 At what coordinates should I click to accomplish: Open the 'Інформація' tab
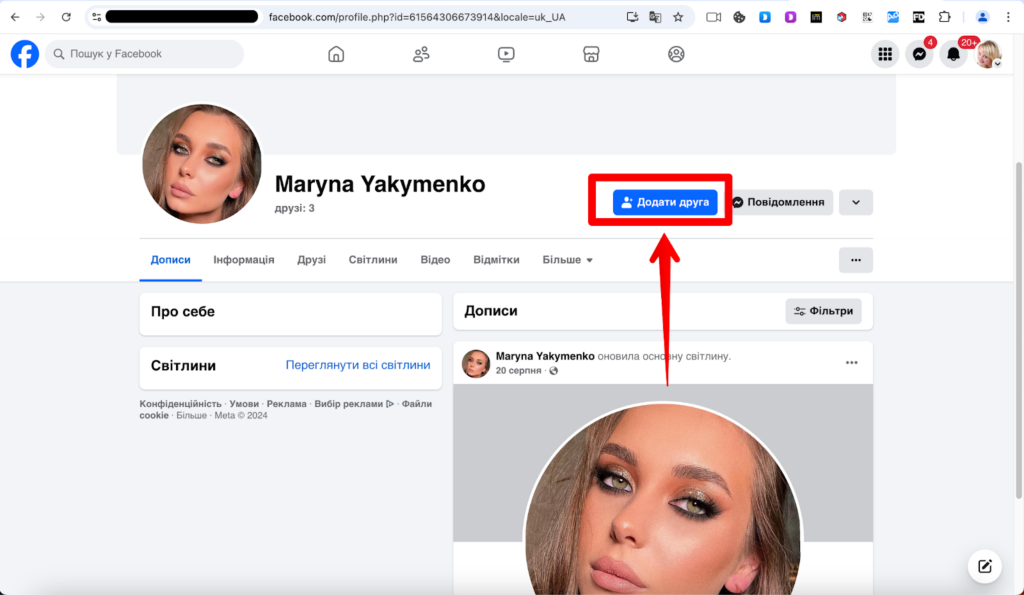pyautogui.click(x=243, y=259)
